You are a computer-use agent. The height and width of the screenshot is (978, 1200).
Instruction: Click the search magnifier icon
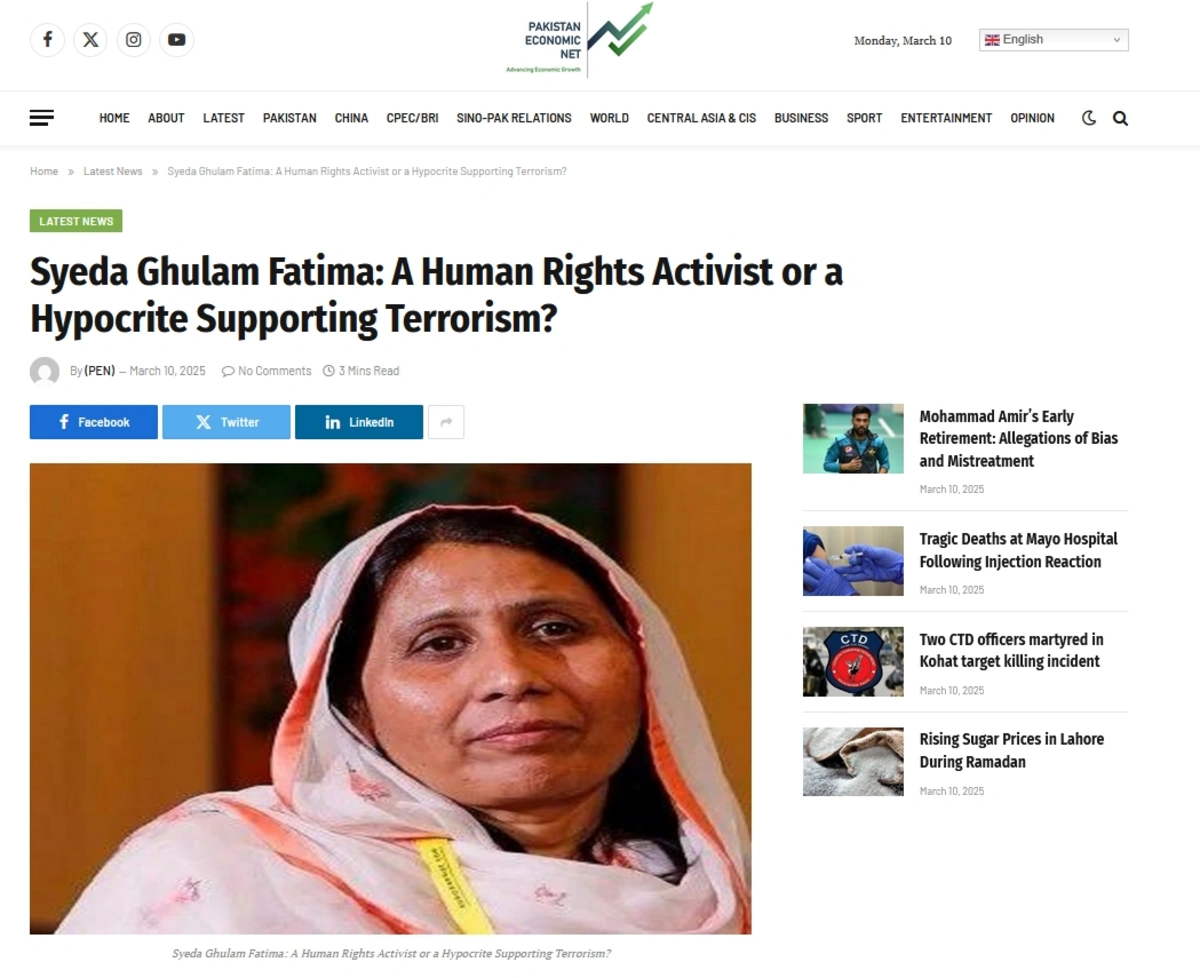pyautogui.click(x=1120, y=118)
